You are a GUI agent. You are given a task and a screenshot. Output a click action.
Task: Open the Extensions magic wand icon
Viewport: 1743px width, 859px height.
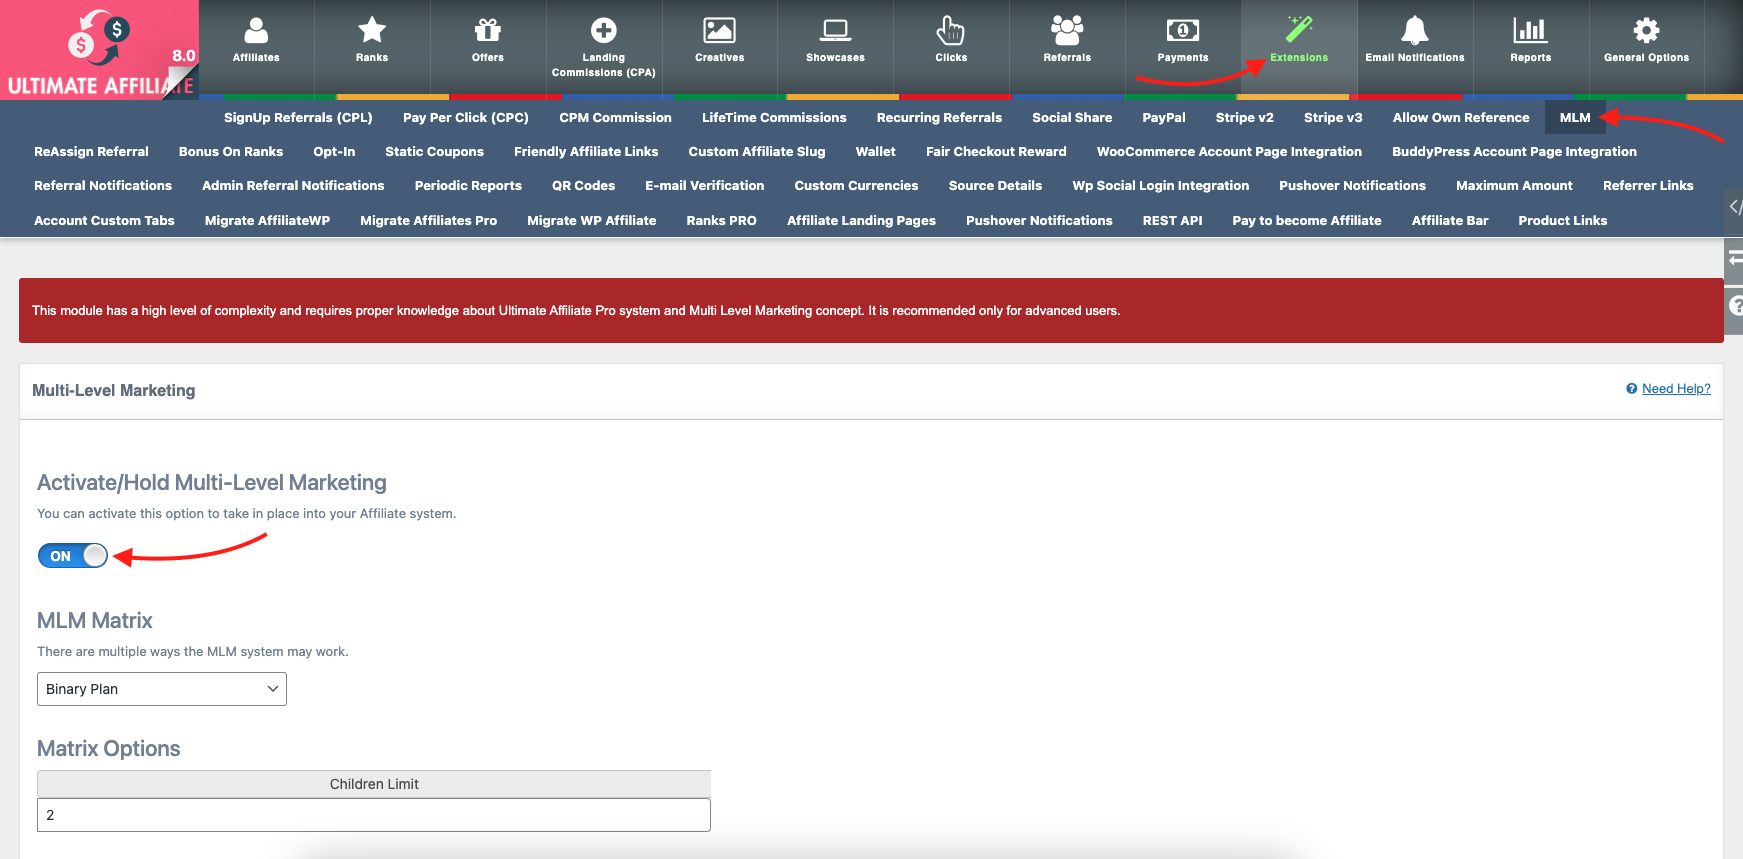point(1299,30)
